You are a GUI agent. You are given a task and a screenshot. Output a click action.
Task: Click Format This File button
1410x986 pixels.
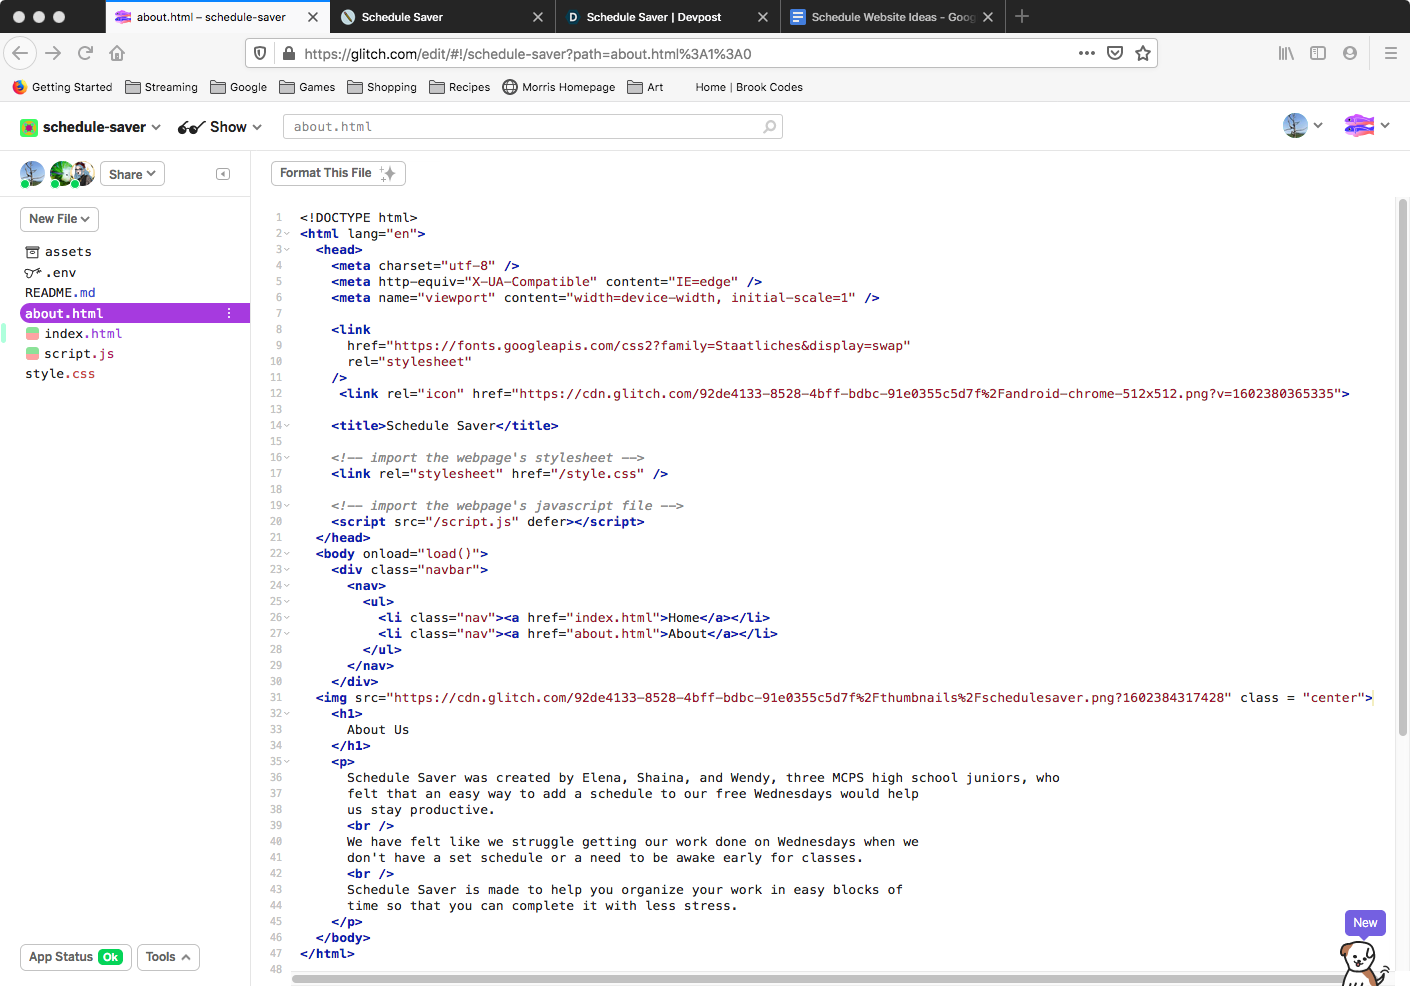point(338,173)
